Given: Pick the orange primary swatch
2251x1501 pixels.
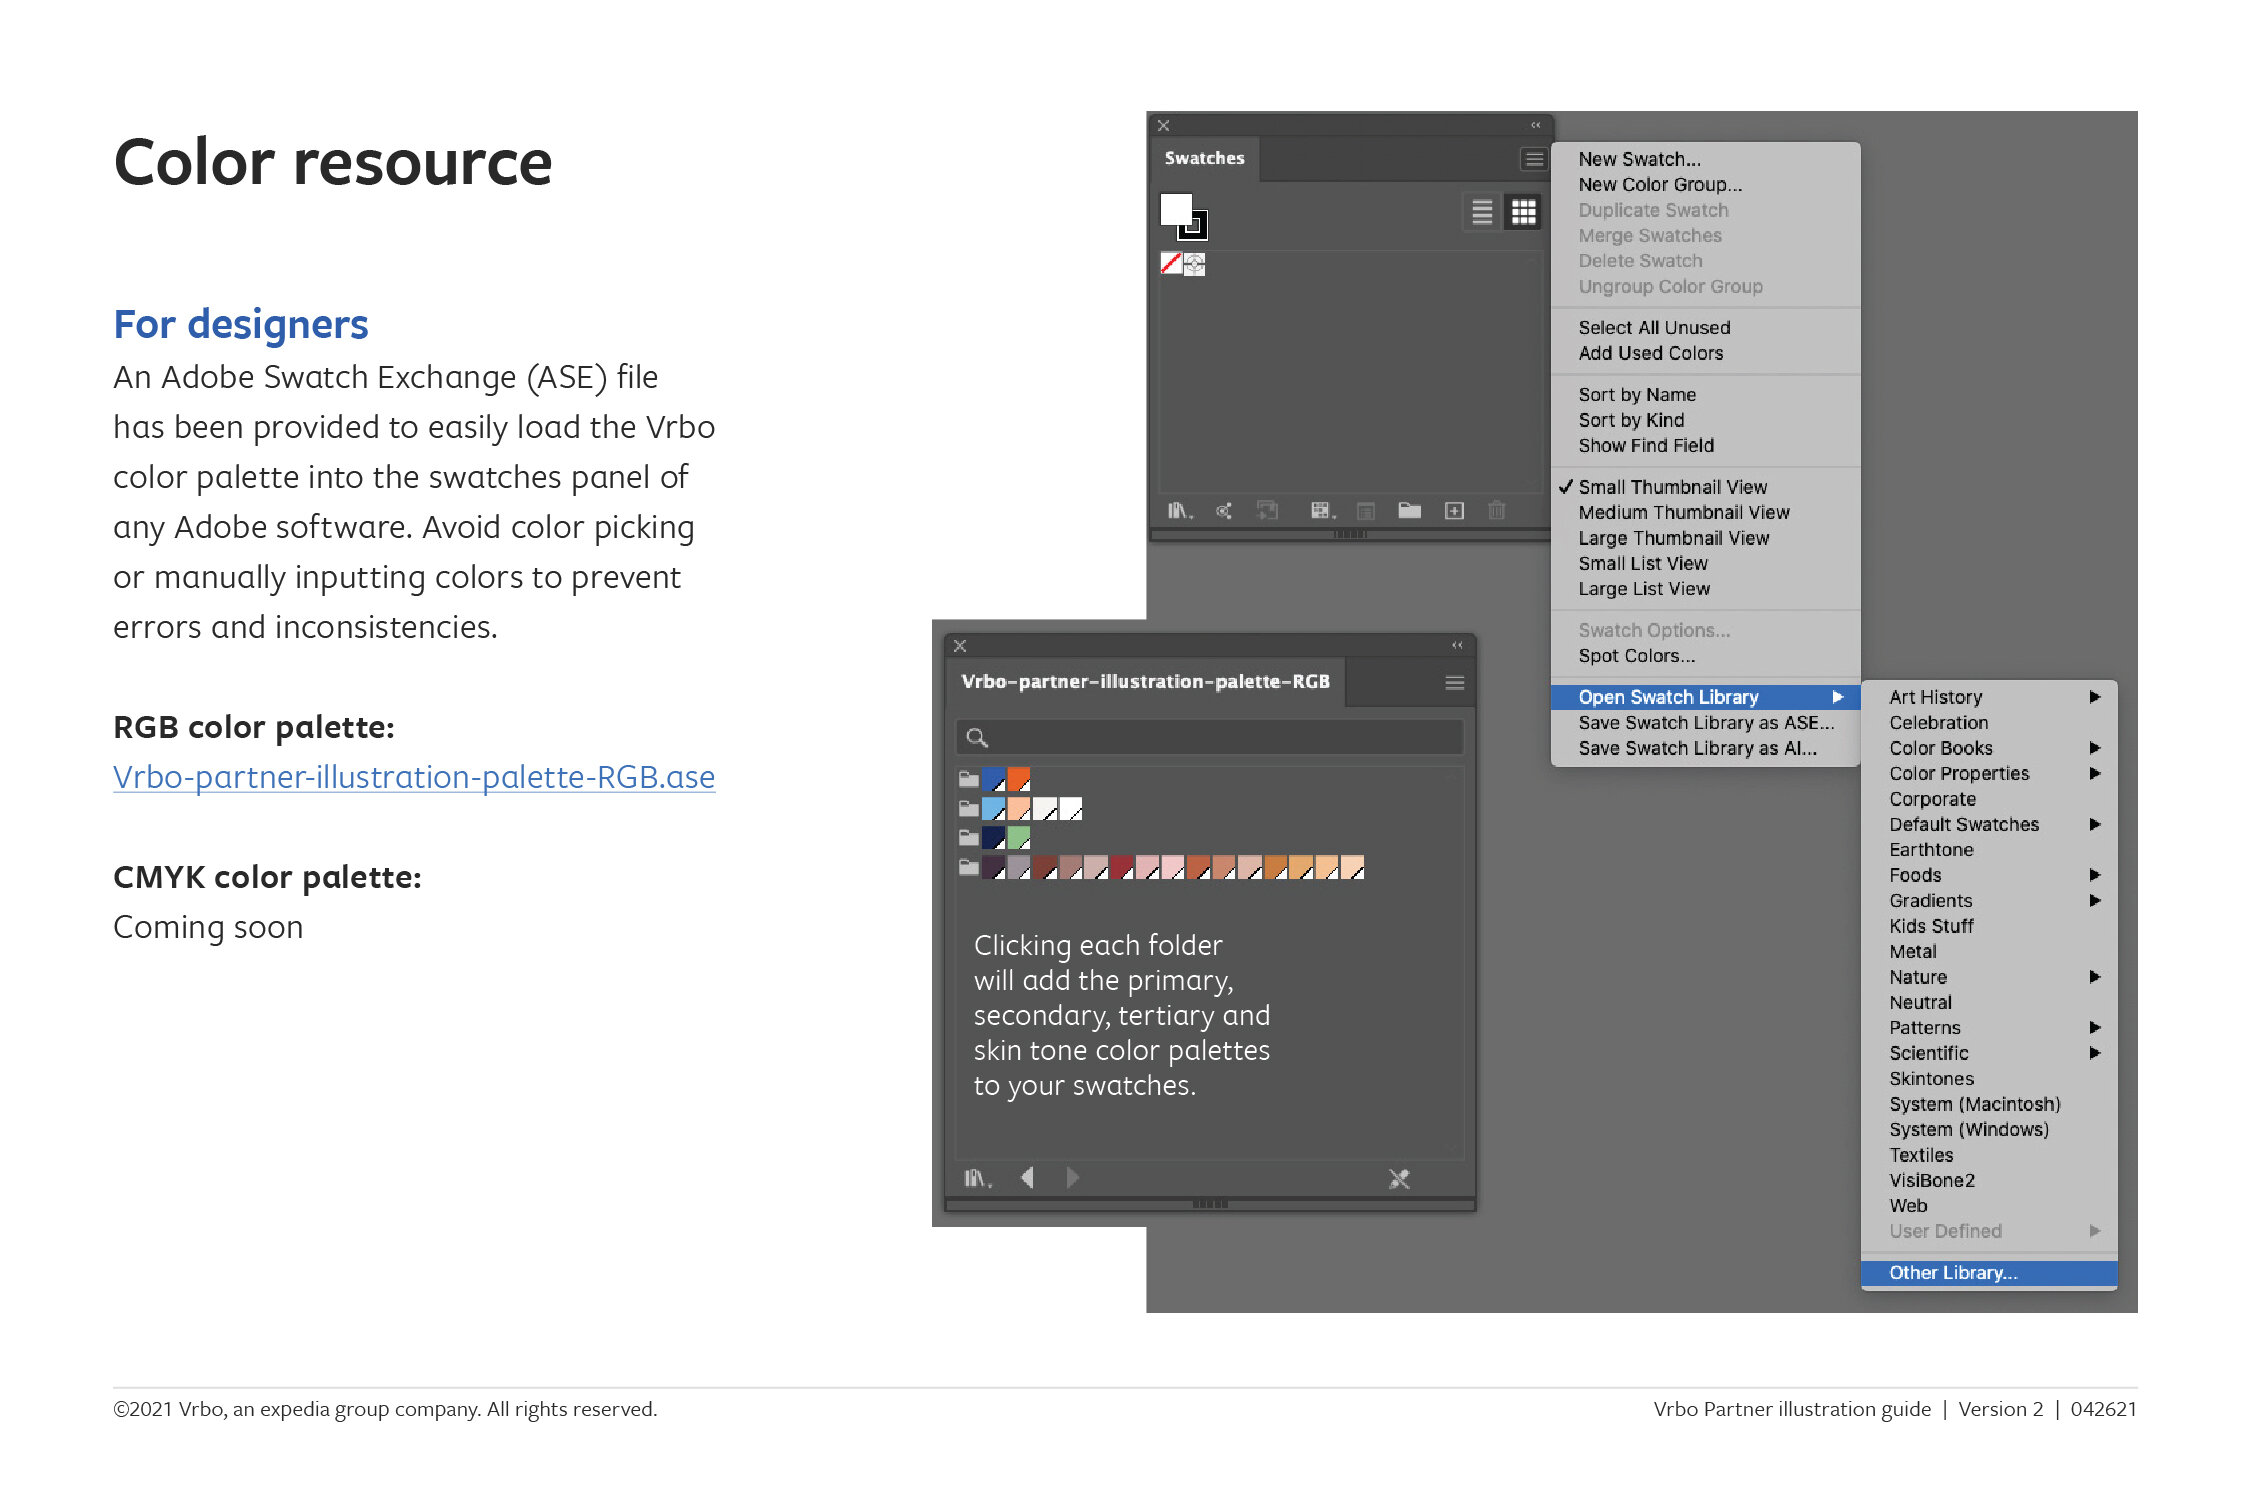Looking at the screenshot, I should coord(1018,779).
